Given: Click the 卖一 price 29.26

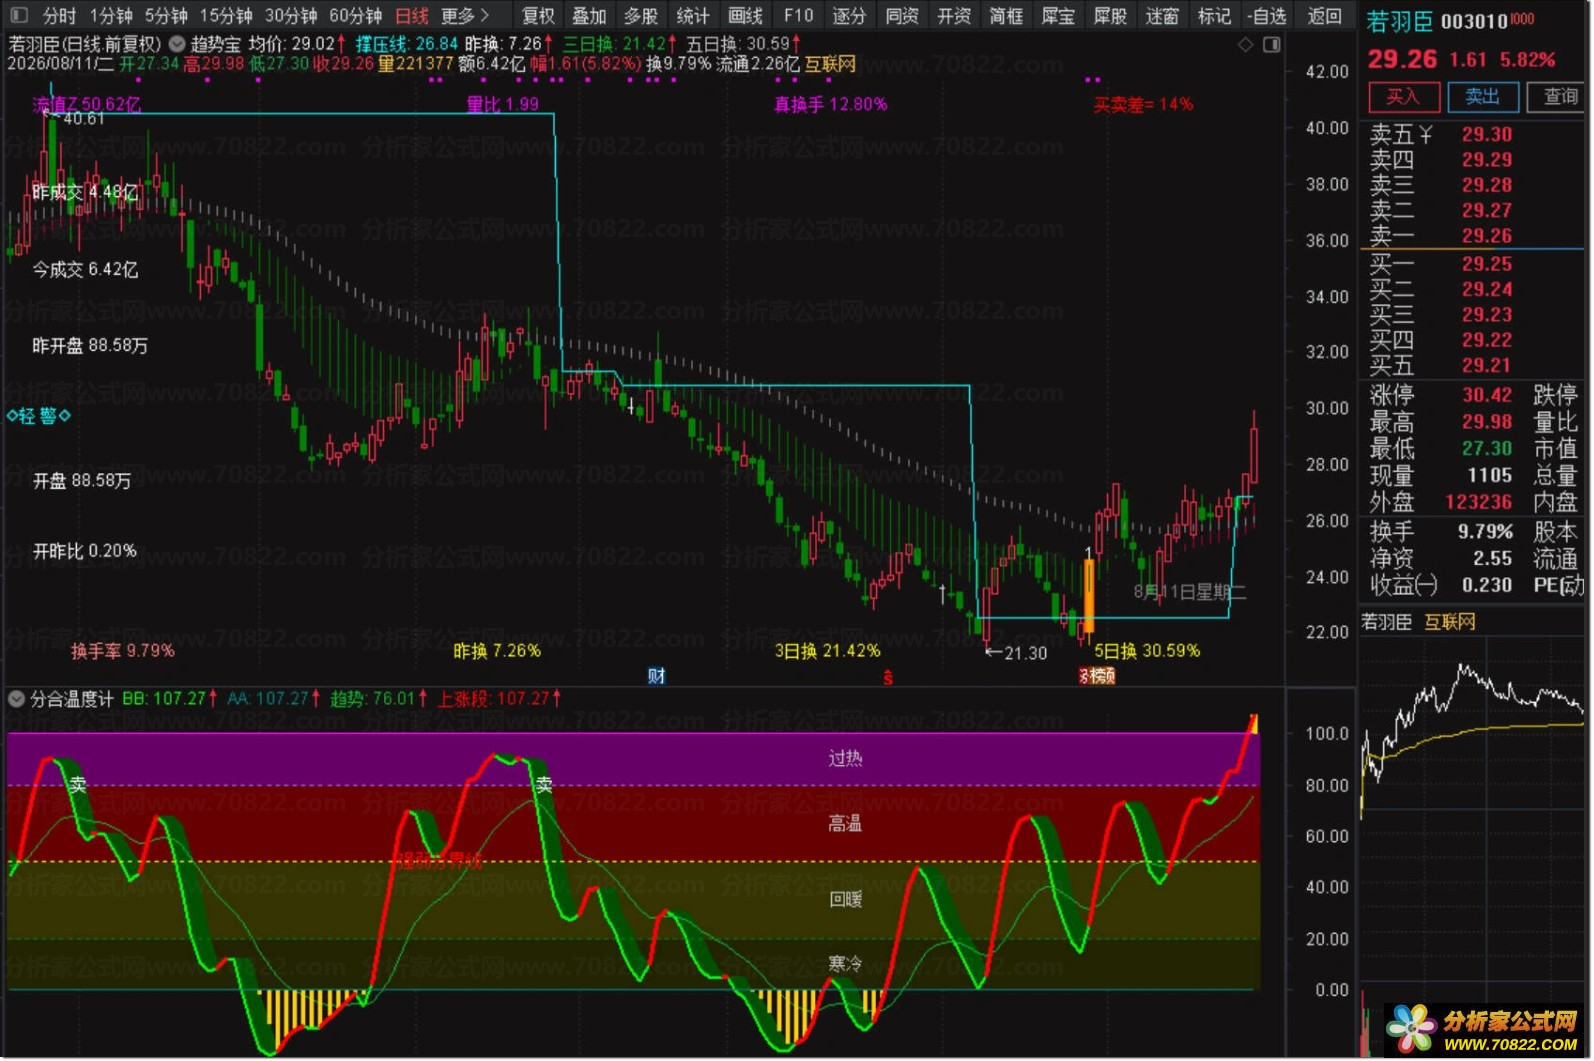Looking at the screenshot, I should [x=1487, y=236].
